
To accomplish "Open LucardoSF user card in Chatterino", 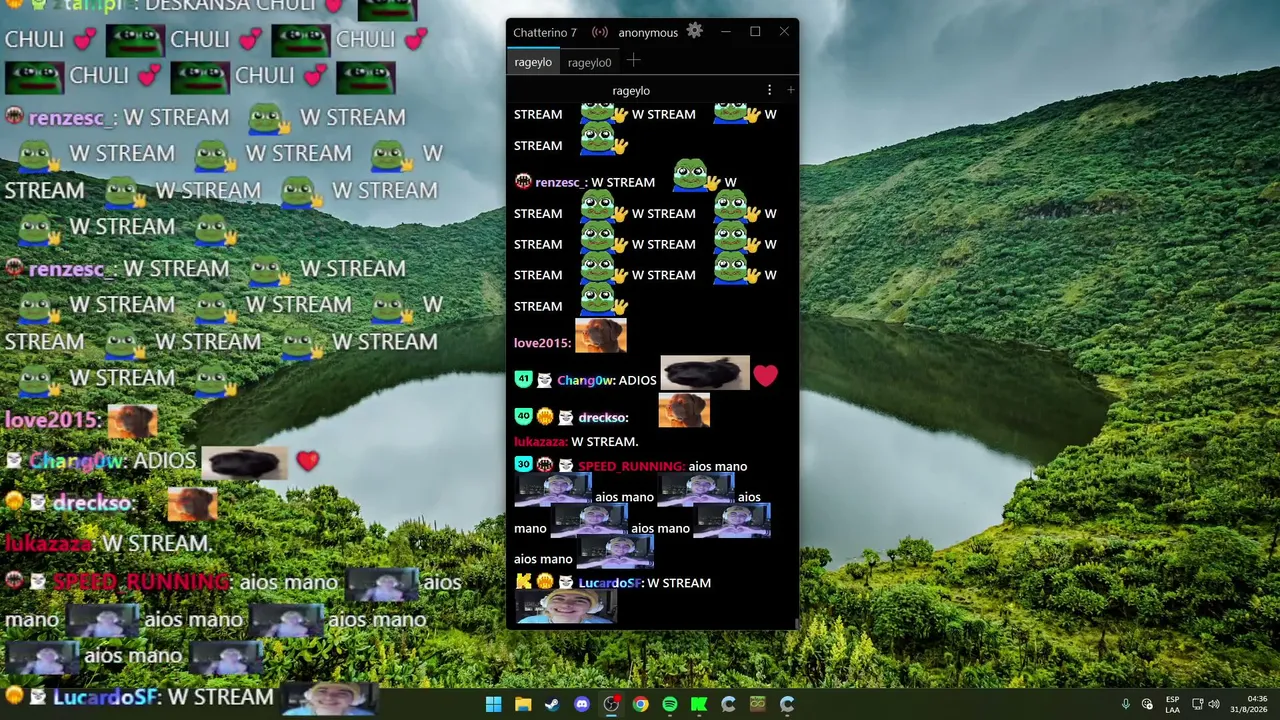I will 610,583.
